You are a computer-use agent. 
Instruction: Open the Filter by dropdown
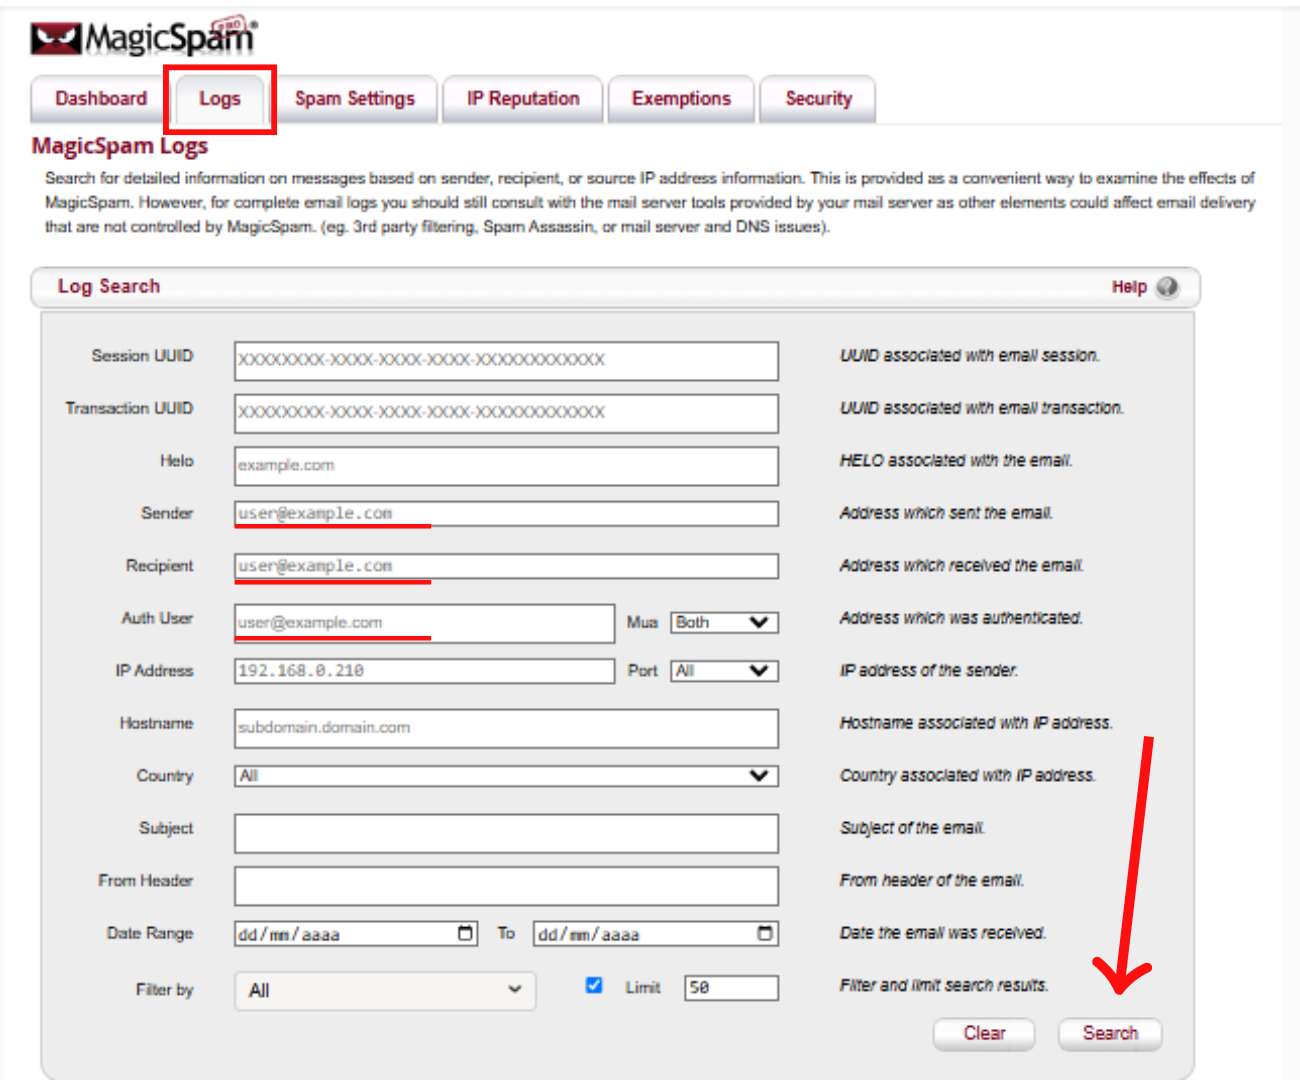coord(385,990)
